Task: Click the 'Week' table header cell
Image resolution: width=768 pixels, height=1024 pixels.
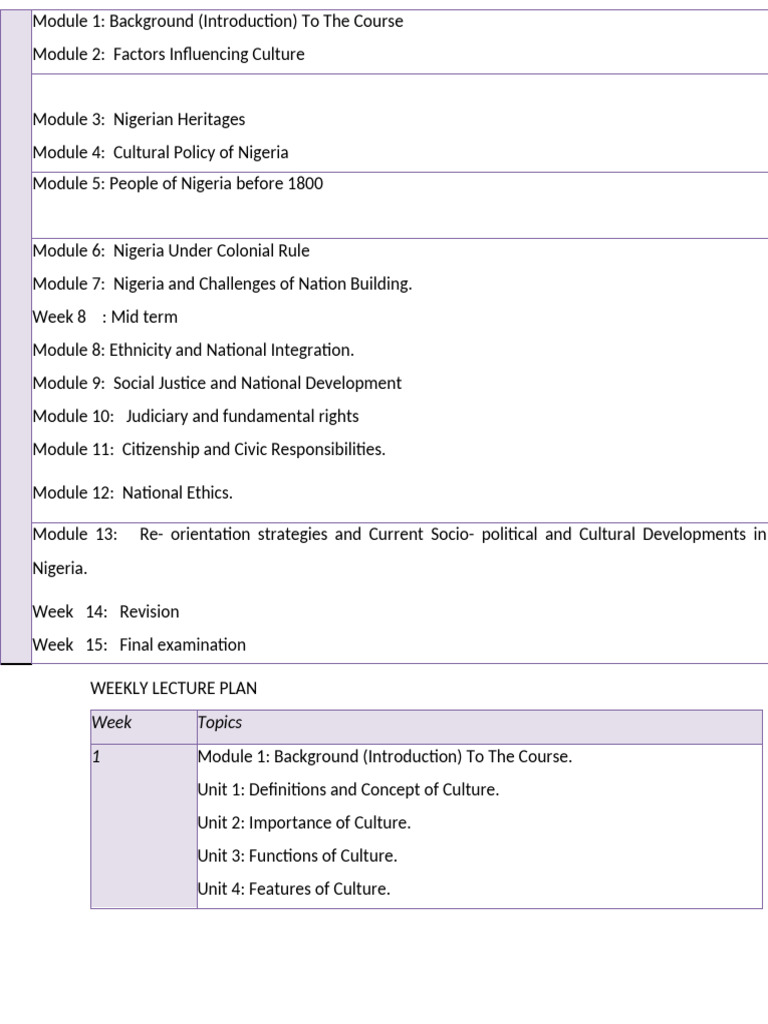Action: [144, 727]
